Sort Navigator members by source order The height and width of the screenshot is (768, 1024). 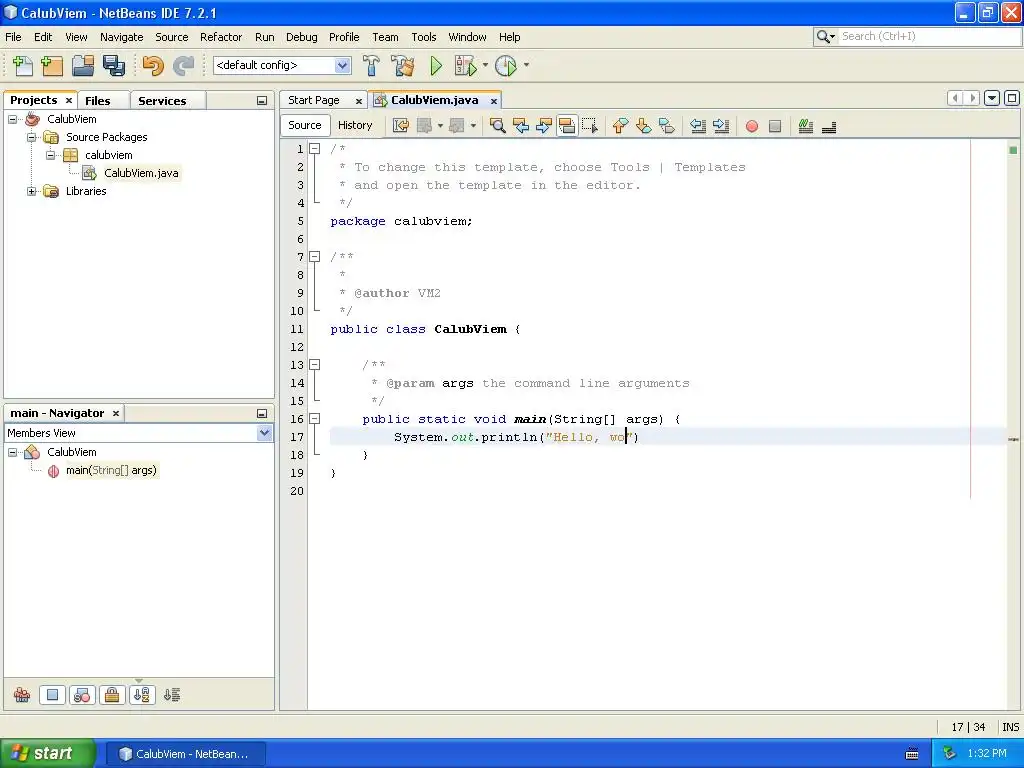172,695
